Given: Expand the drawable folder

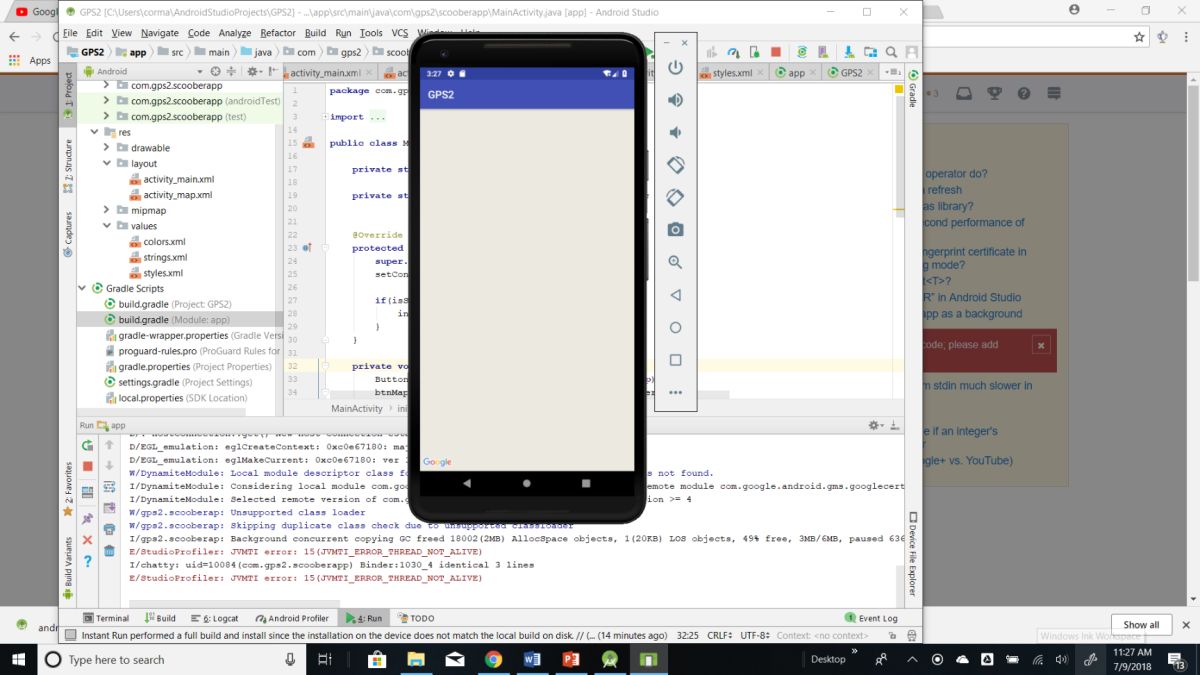Looking at the screenshot, I should coord(107,148).
